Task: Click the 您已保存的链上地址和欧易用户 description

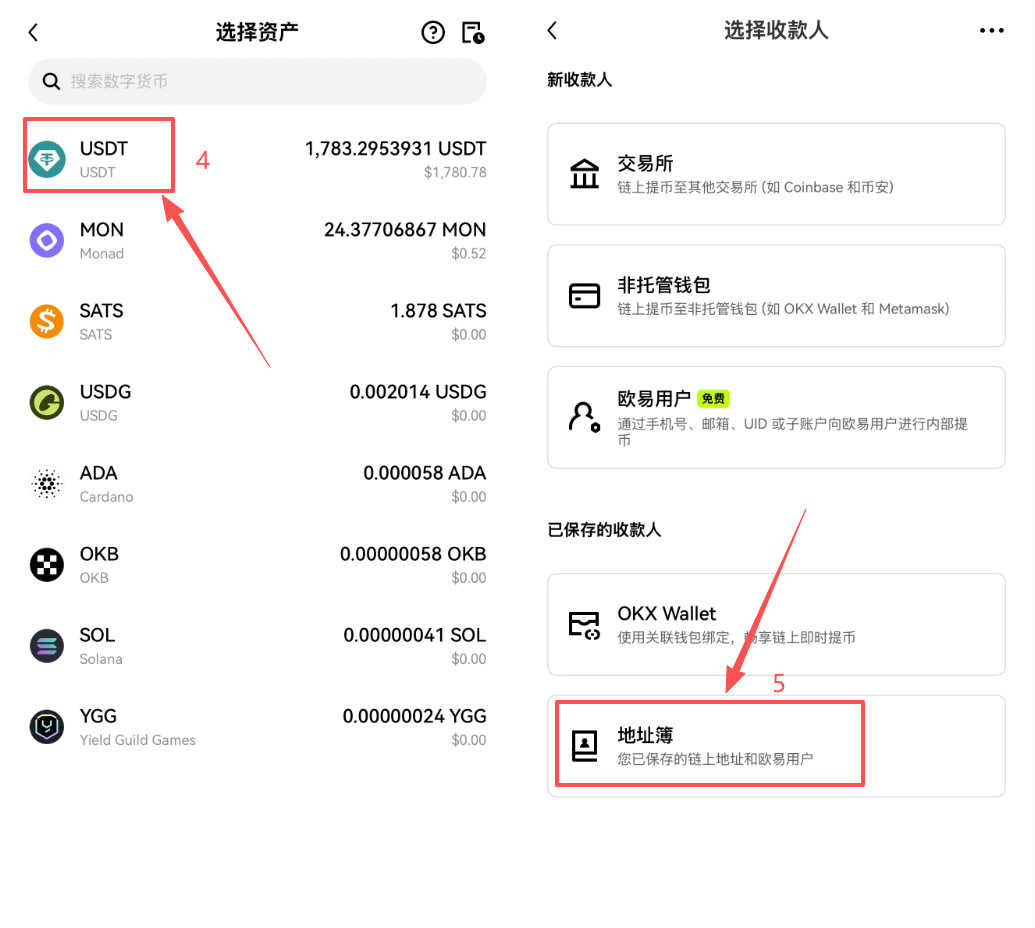Action: pyautogui.click(x=715, y=759)
